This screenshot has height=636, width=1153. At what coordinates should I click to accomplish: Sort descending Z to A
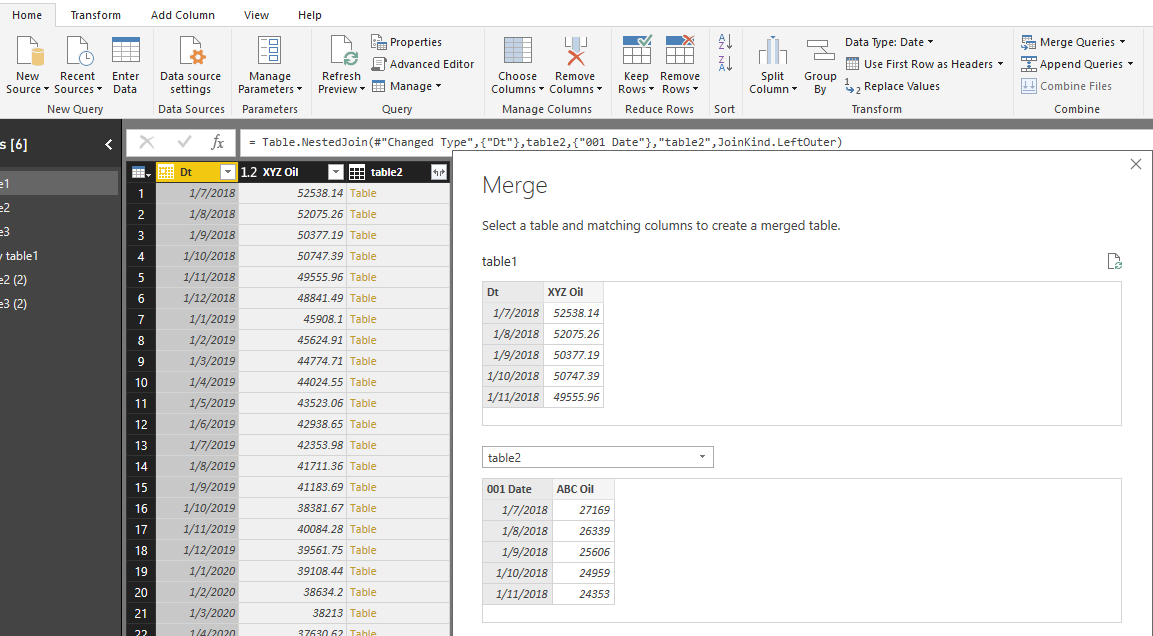725,64
